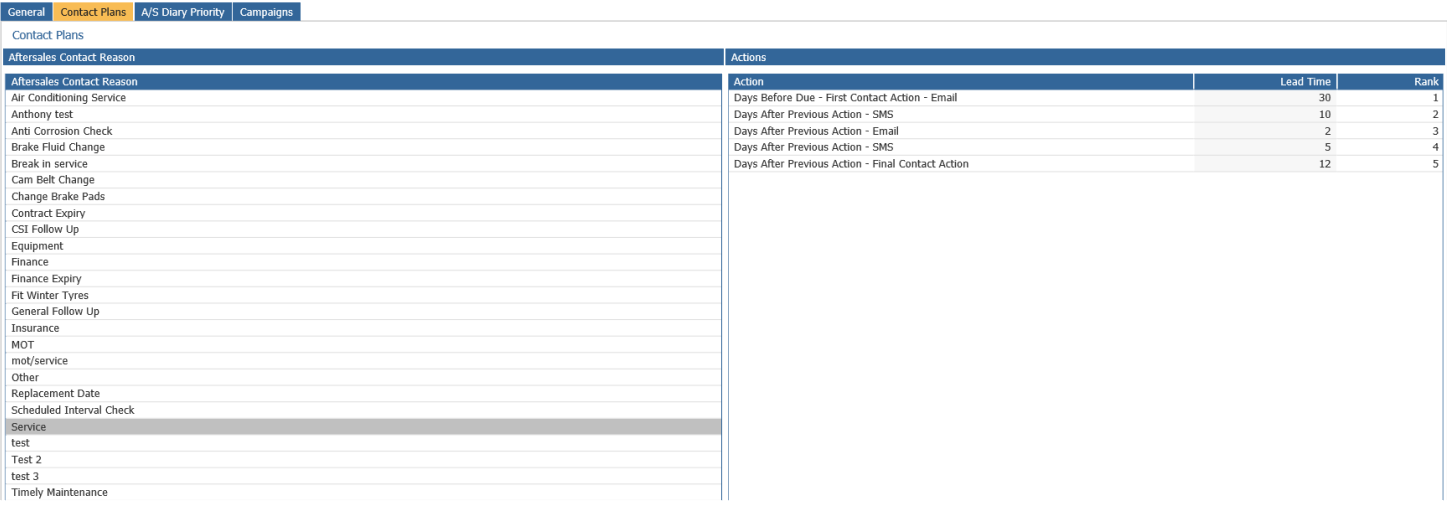Click rank cell for Final Contact Action
Image resolution: width=1447 pixels, height=508 pixels.
point(1390,164)
